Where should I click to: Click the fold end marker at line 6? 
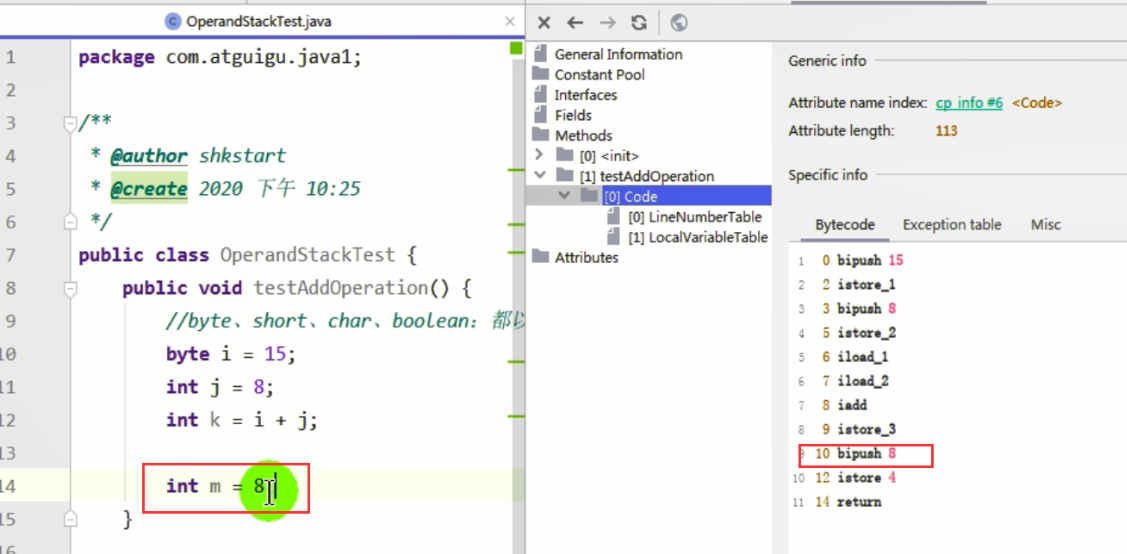[x=70, y=222]
